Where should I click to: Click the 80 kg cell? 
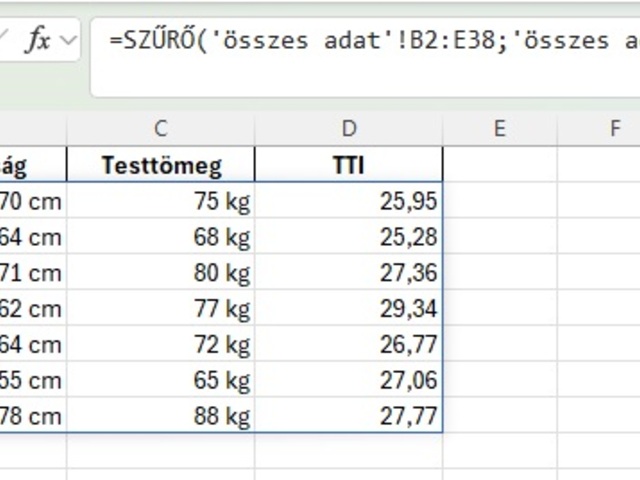[161, 273]
